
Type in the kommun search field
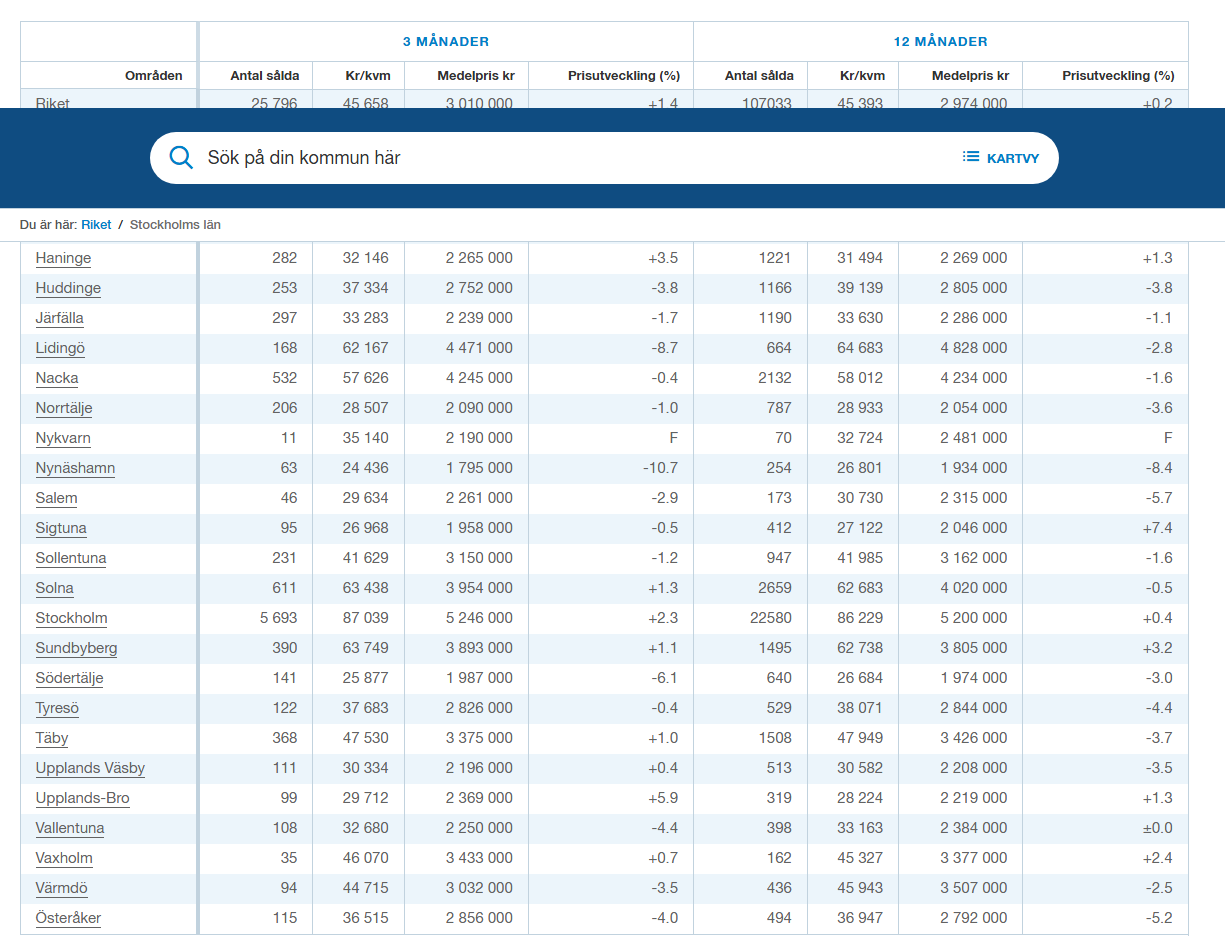tap(560, 158)
